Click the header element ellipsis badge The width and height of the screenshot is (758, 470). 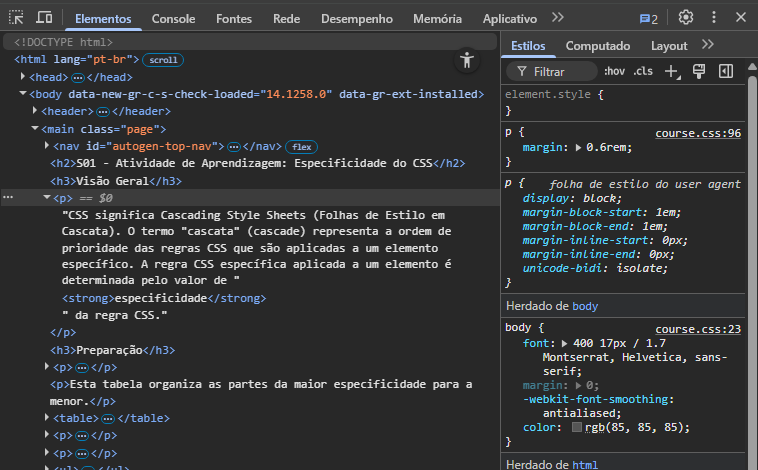tap(102, 112)
